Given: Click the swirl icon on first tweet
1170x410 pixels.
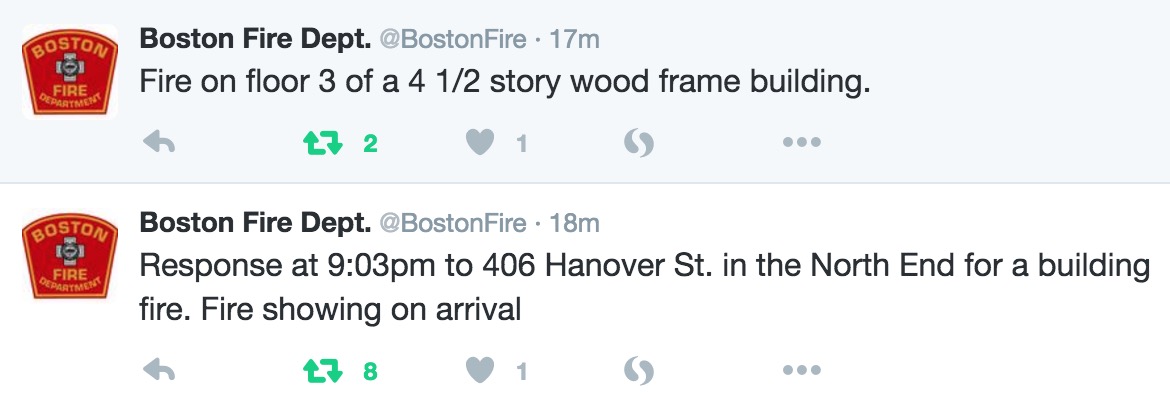Looking at the screenshot, I should click(639, 142).
